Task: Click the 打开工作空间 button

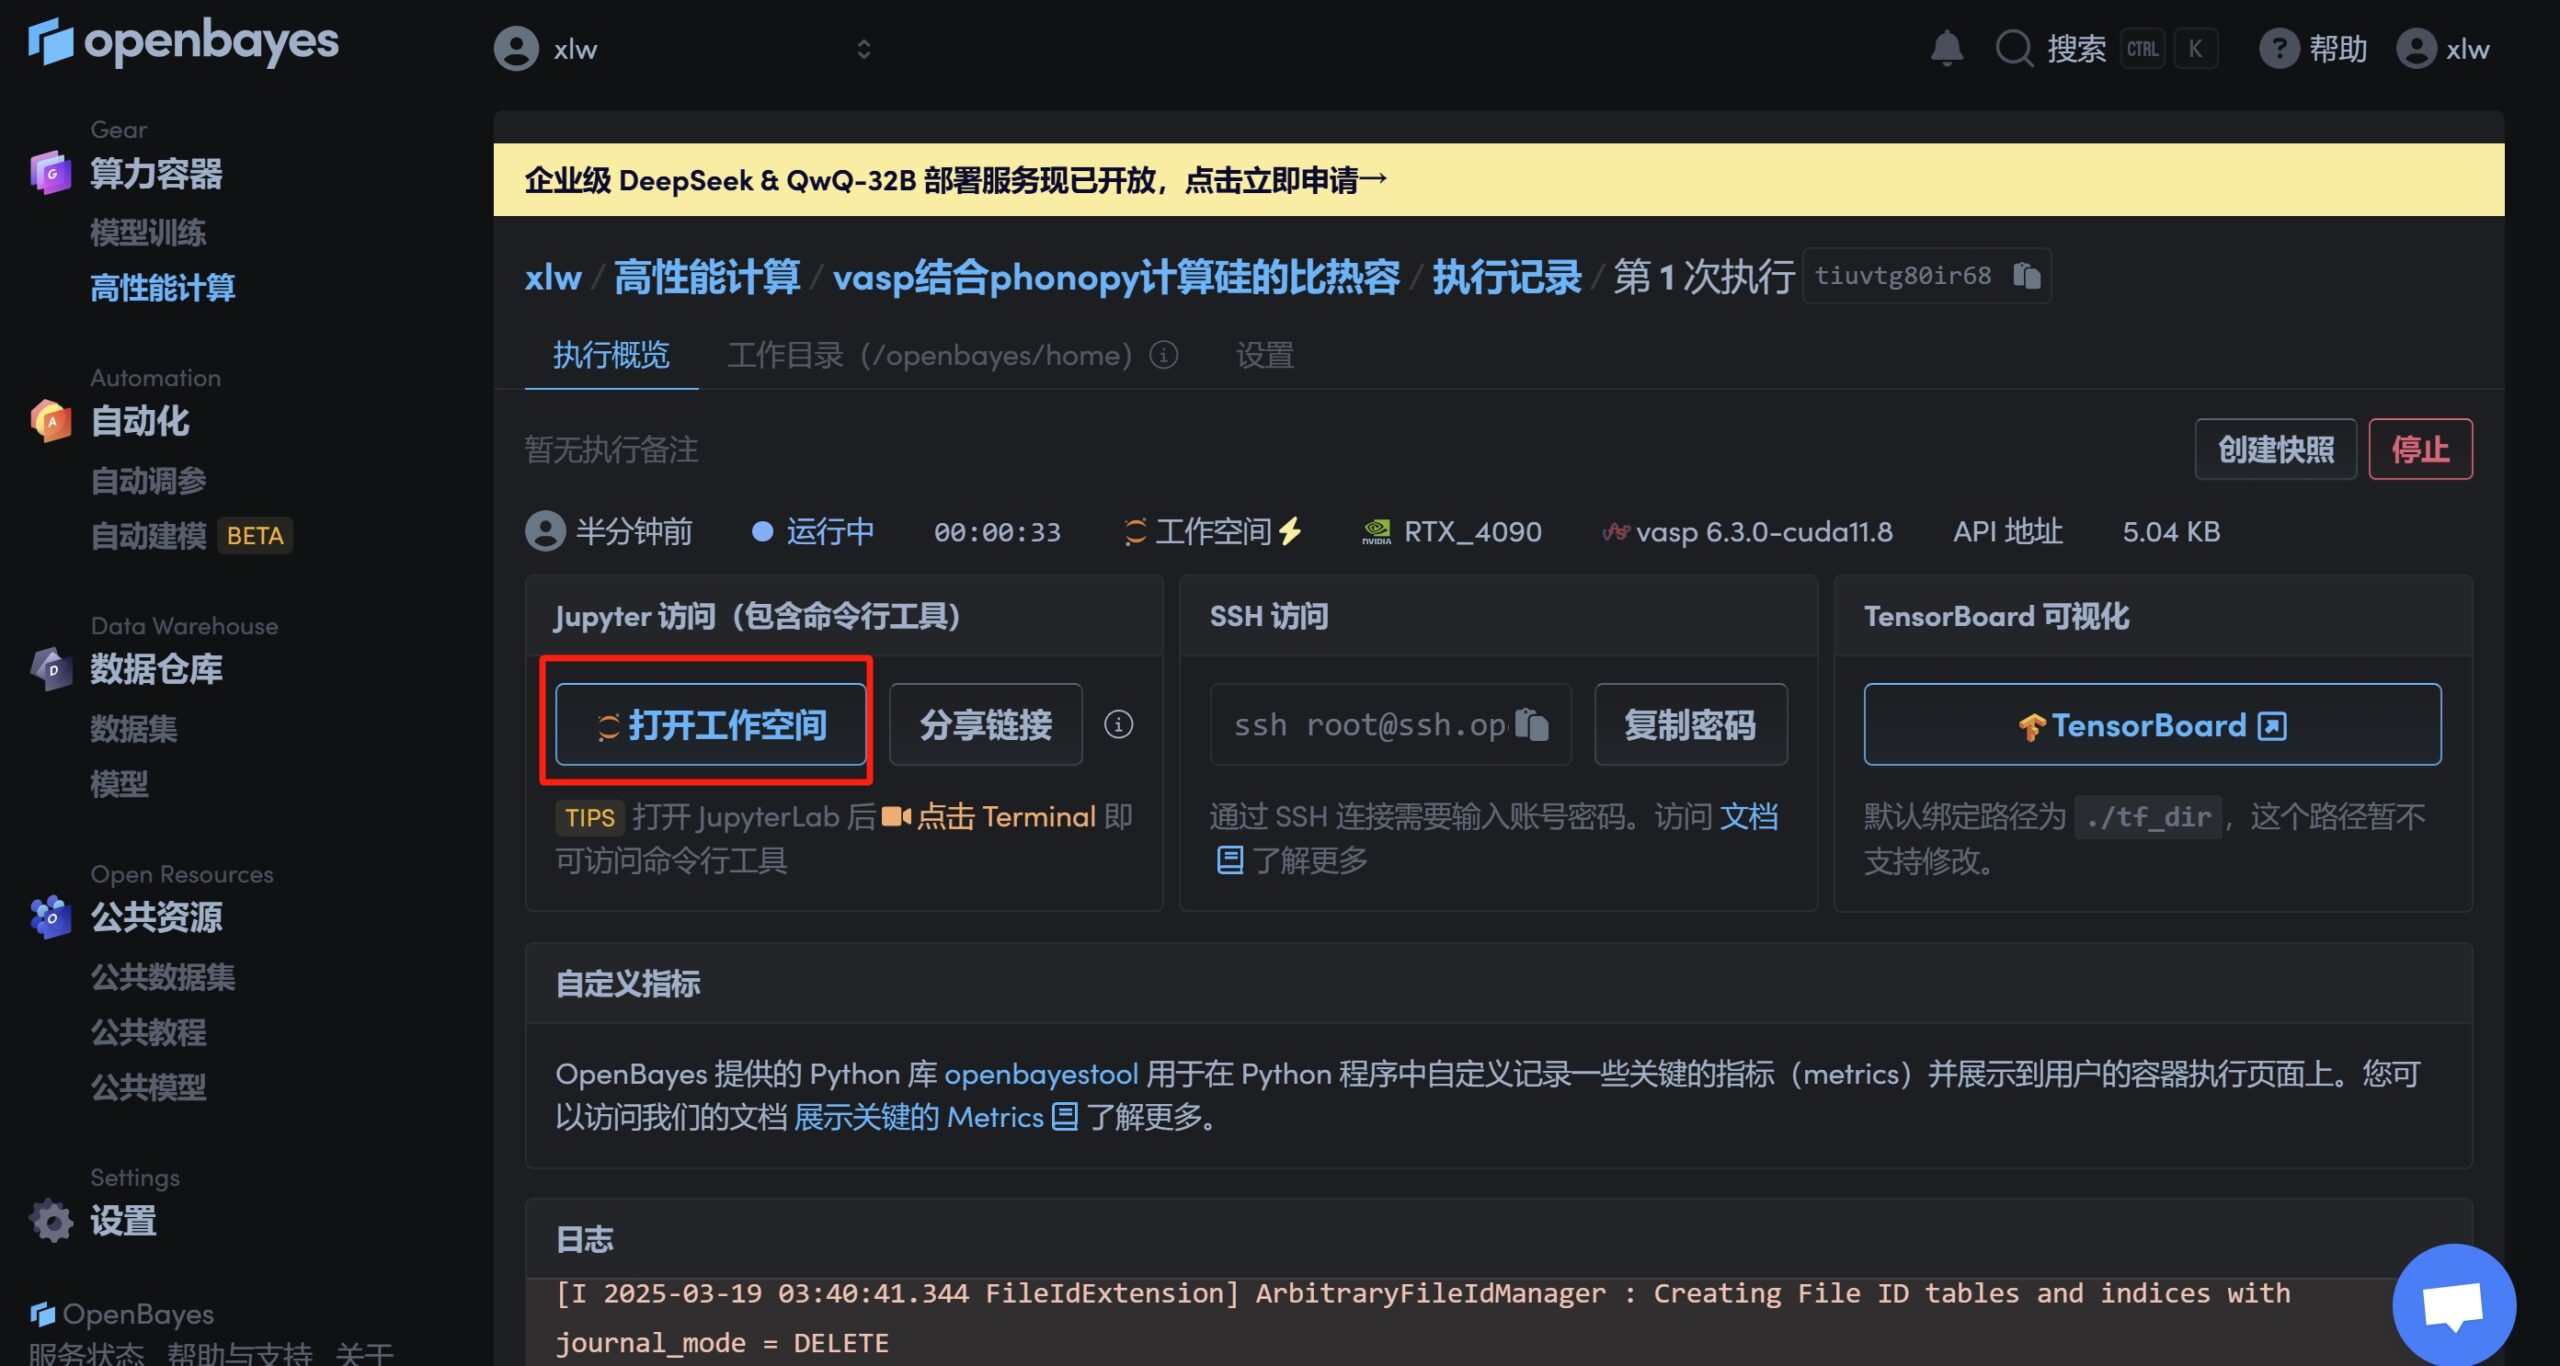Action: click(710, 724)
